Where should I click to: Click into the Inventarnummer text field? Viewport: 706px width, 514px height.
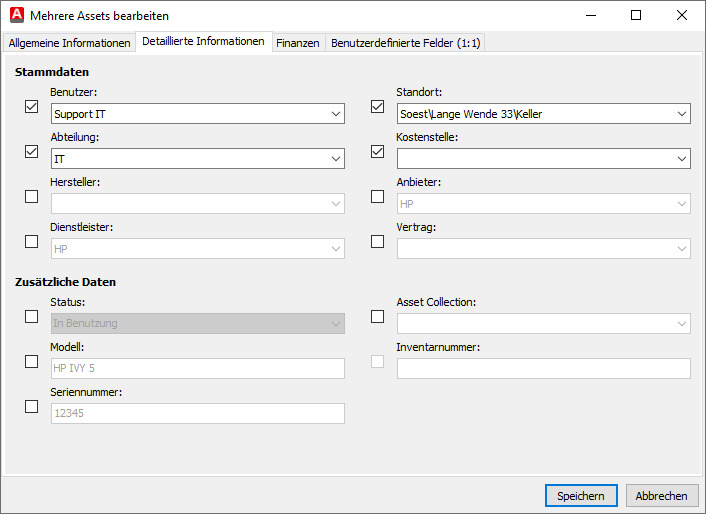click(x=543, y=369)
